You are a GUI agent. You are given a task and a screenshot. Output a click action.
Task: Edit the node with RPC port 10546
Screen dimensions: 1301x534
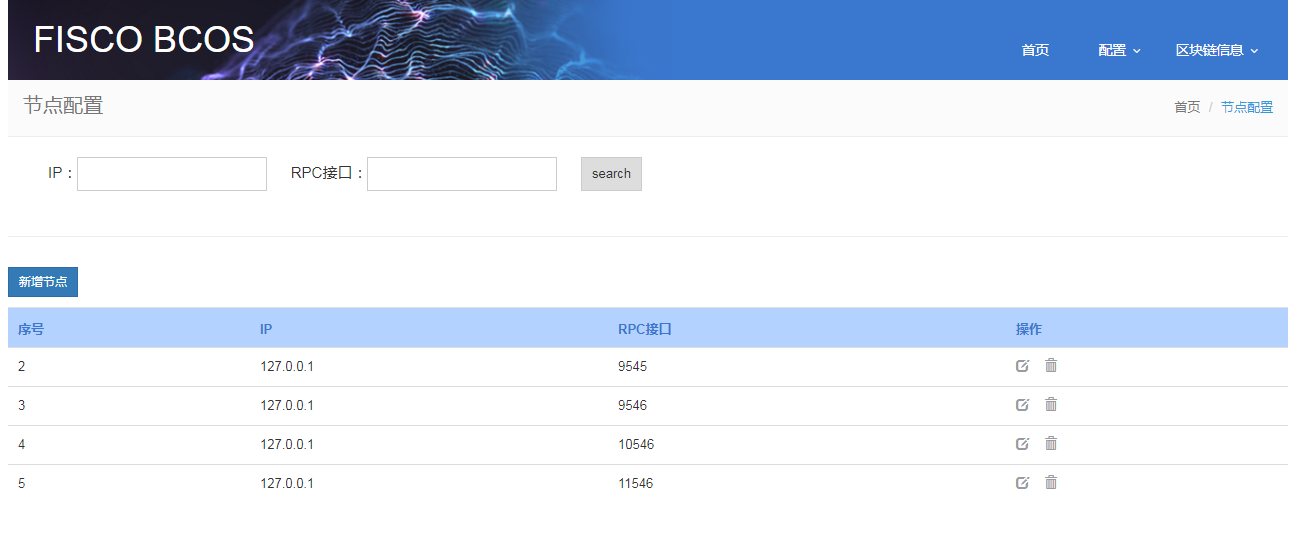point(1022,444)
